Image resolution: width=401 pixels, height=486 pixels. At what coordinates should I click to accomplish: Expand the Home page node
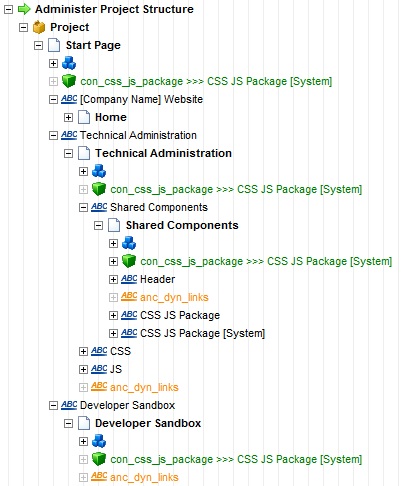tap(68, 117)
